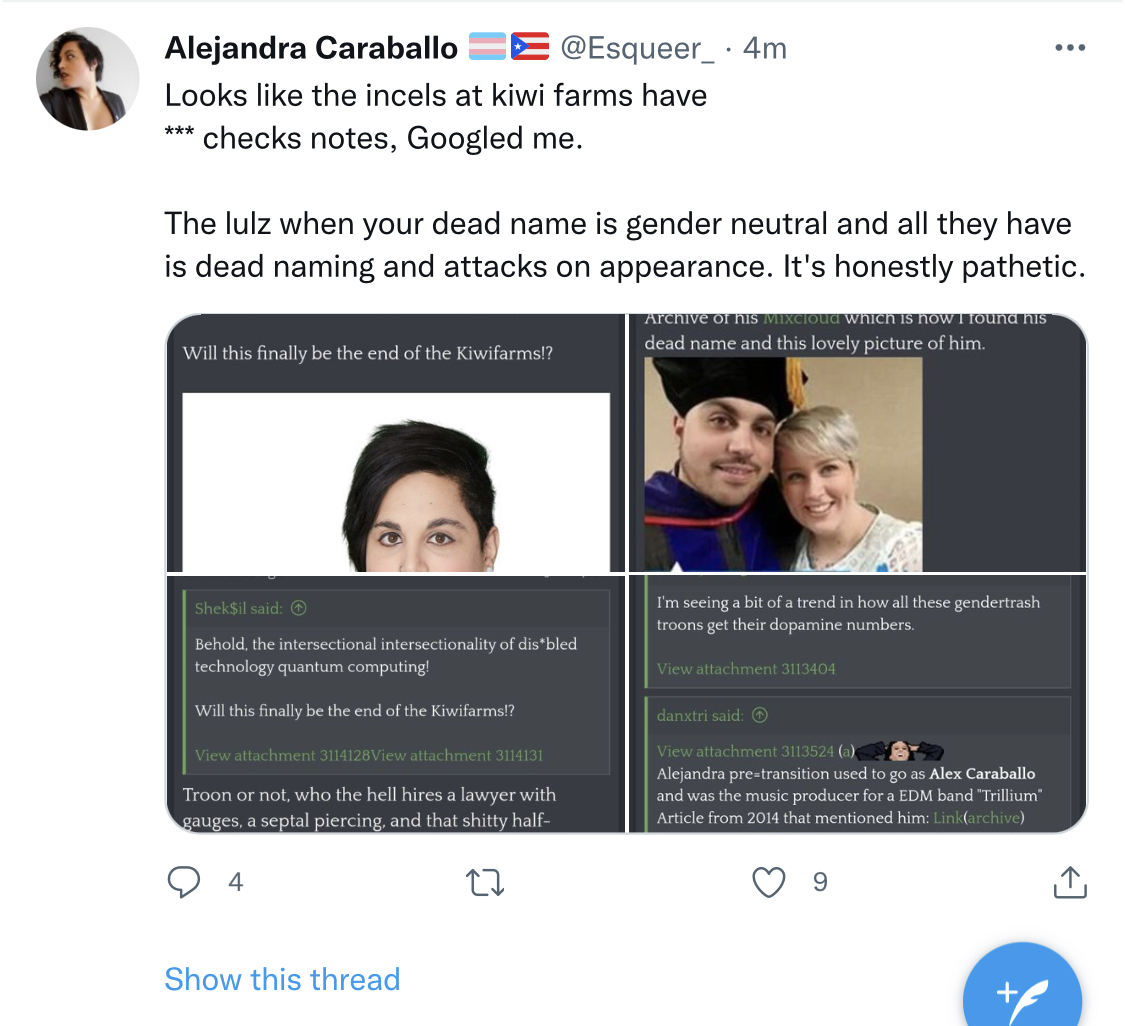
Task: Open the bottom-left Shek$il quote image
Action: pyautogui.click(x=396, y=704)
